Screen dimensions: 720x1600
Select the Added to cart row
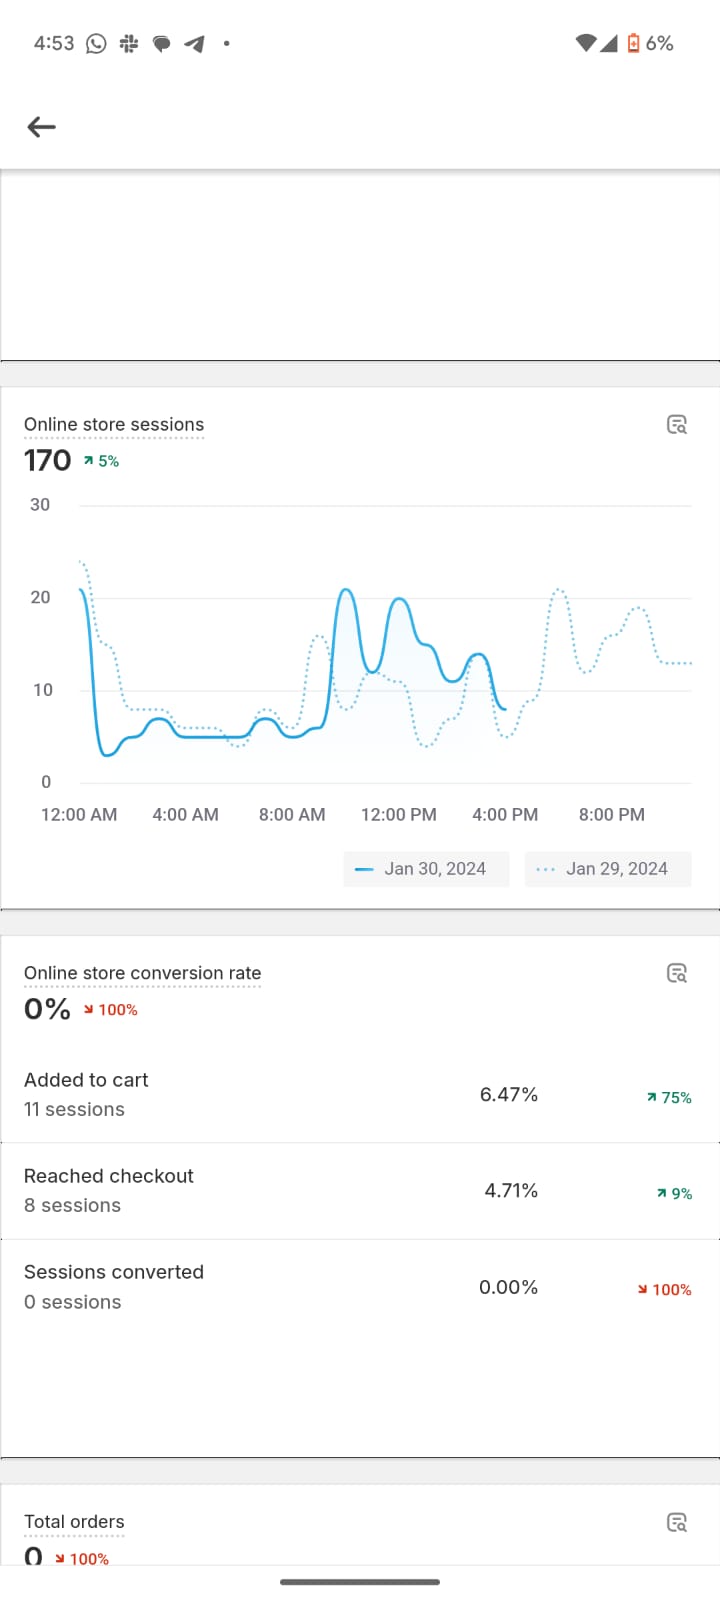point(360,1095)
